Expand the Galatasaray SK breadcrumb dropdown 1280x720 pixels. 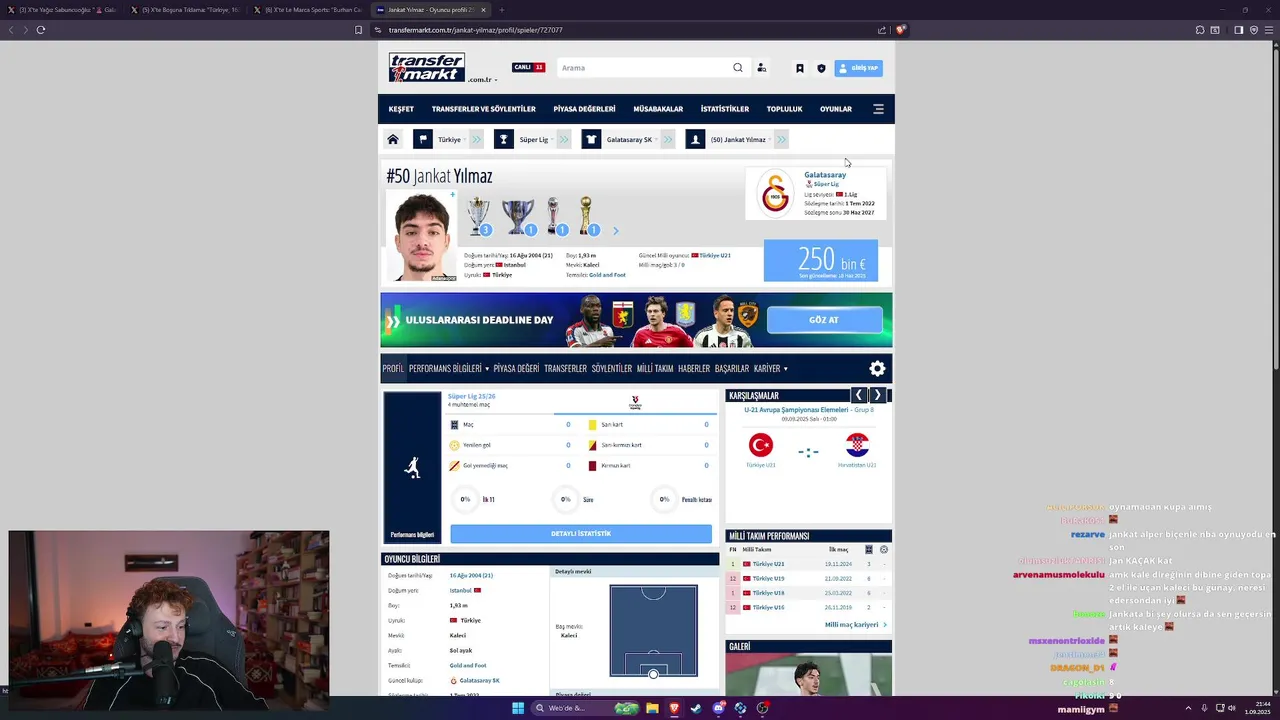pos(655,140)
